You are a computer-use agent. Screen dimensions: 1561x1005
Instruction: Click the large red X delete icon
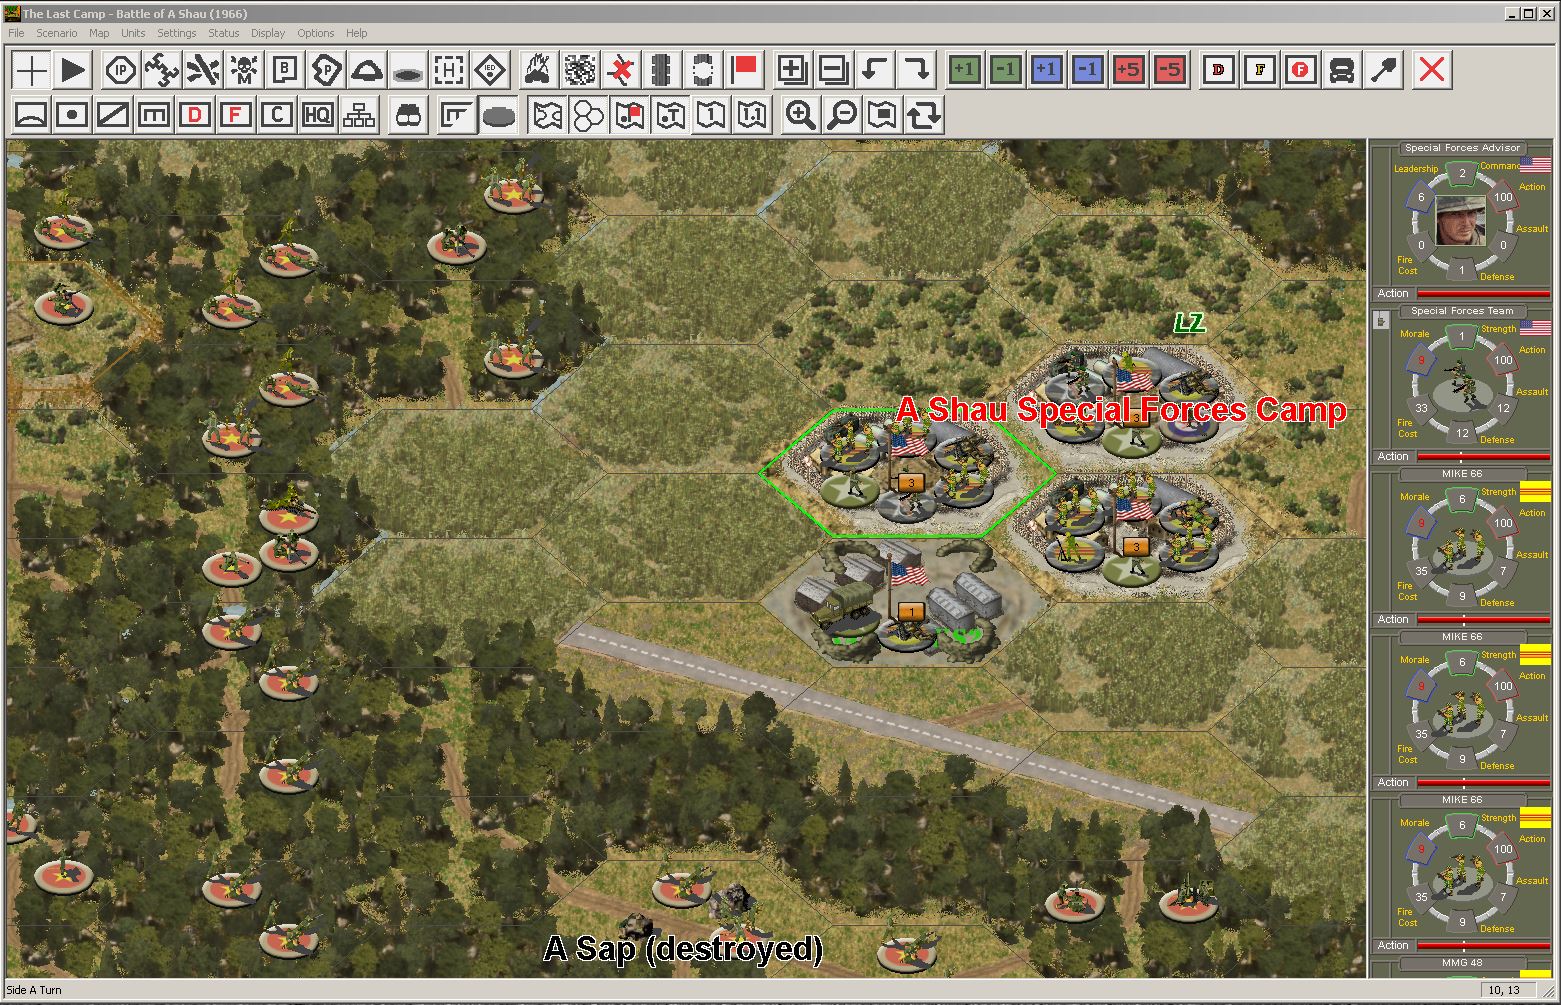[x=1432, y=70]
